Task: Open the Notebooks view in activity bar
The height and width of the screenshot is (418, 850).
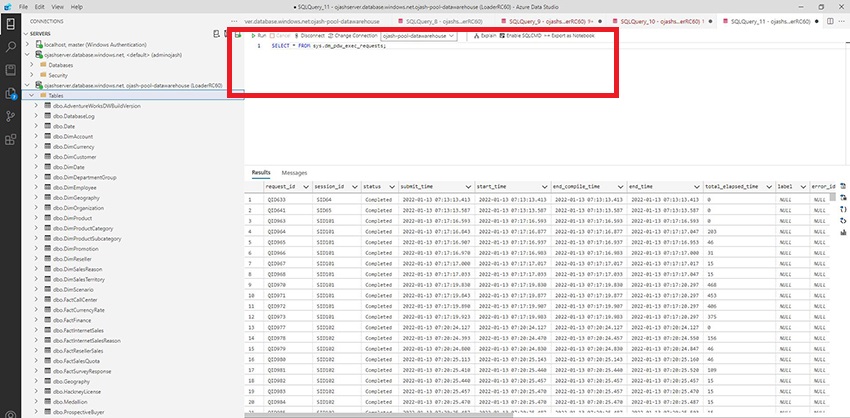Action: point(10,70)
